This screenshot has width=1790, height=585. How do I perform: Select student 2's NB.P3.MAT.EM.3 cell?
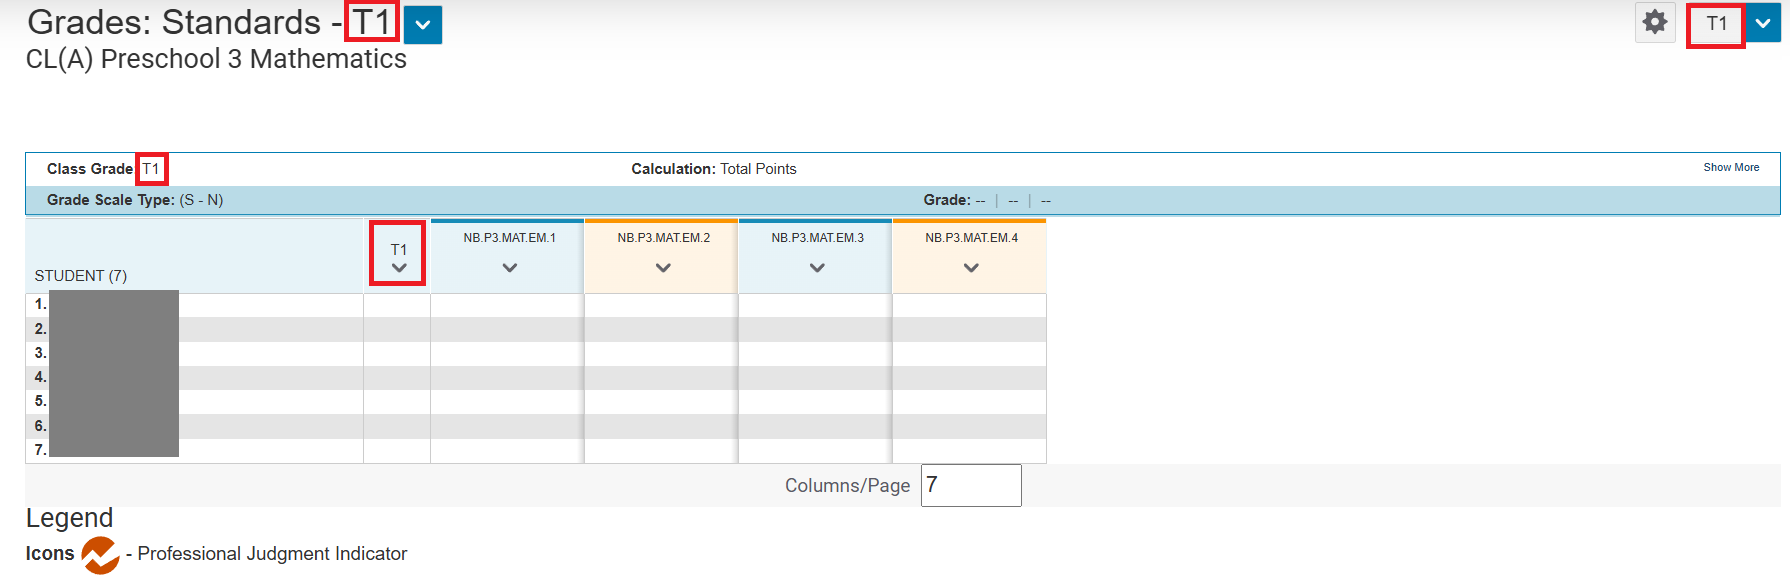coord(815,329)
